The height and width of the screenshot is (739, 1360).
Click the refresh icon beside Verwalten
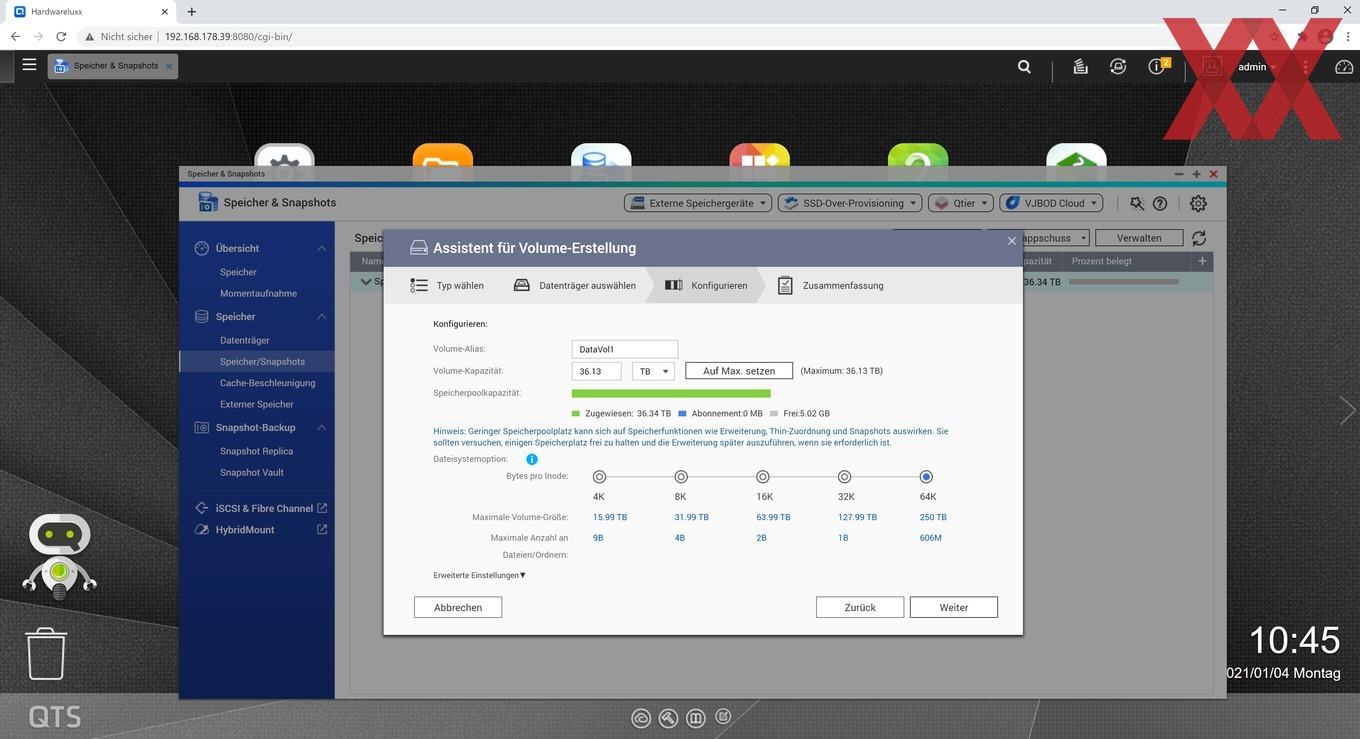(x=1199, y=238)
